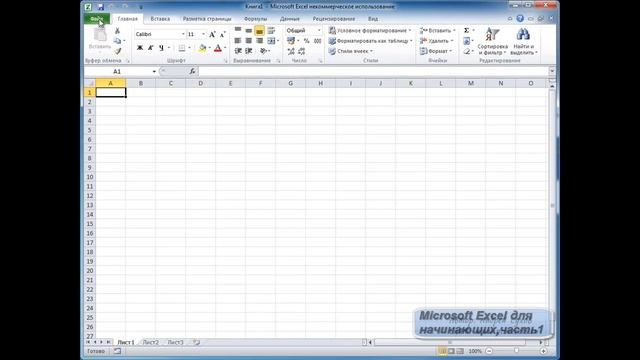Toggle underline Ч formatting

click(161, 48)
